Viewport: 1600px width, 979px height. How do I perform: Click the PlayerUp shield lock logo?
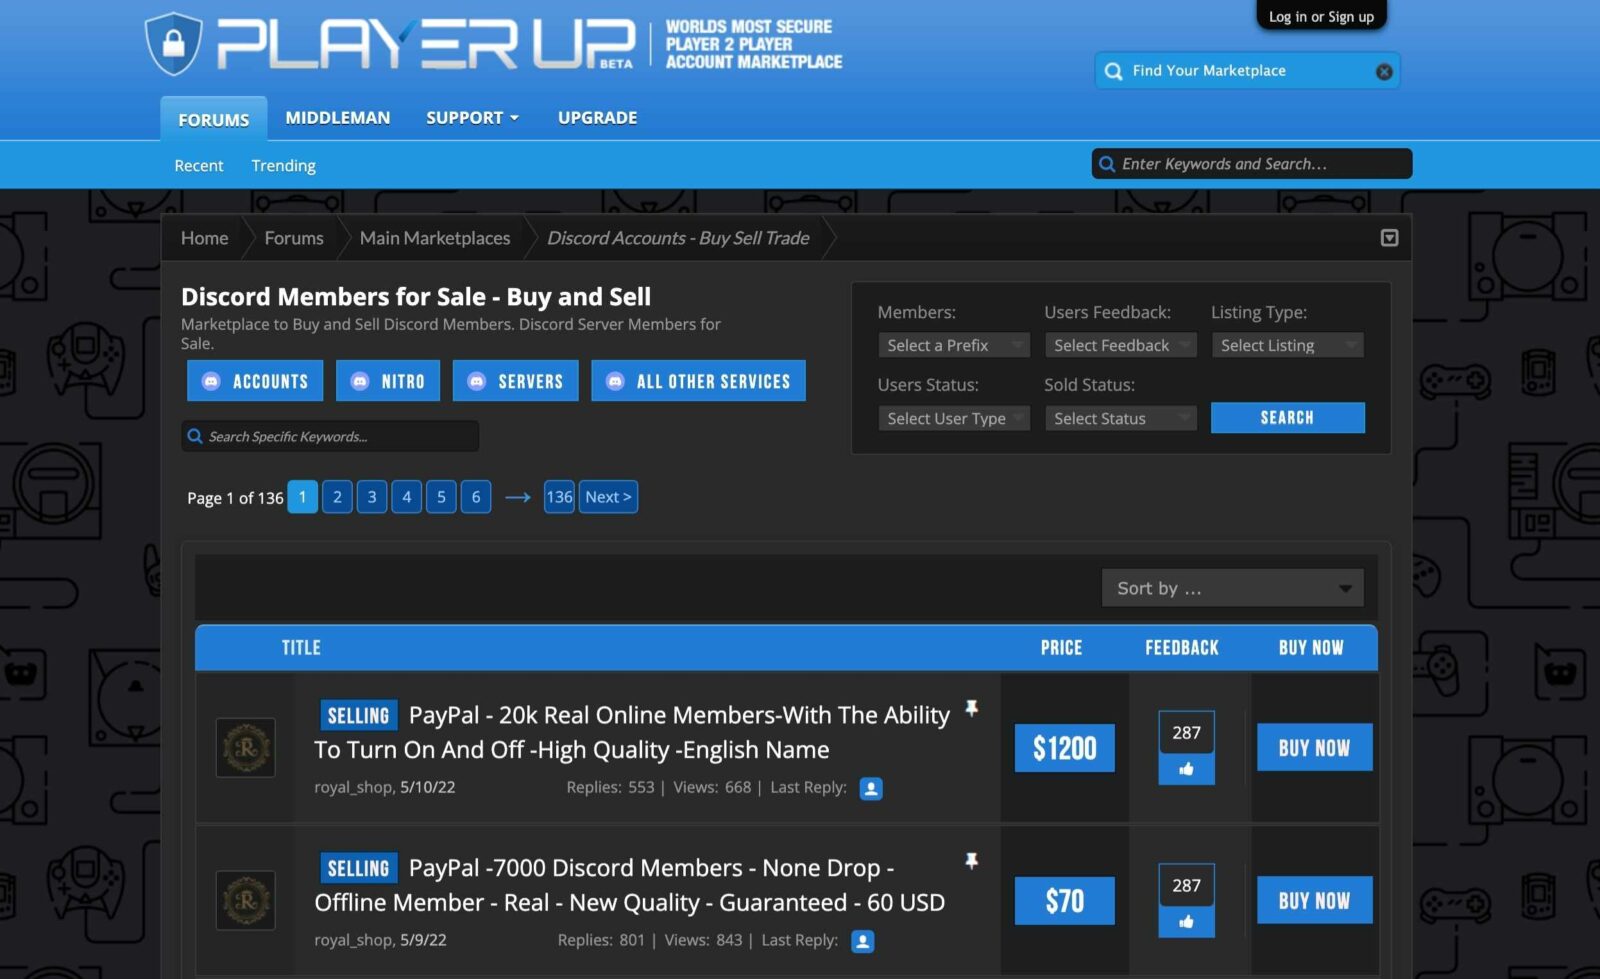[174, 44]
